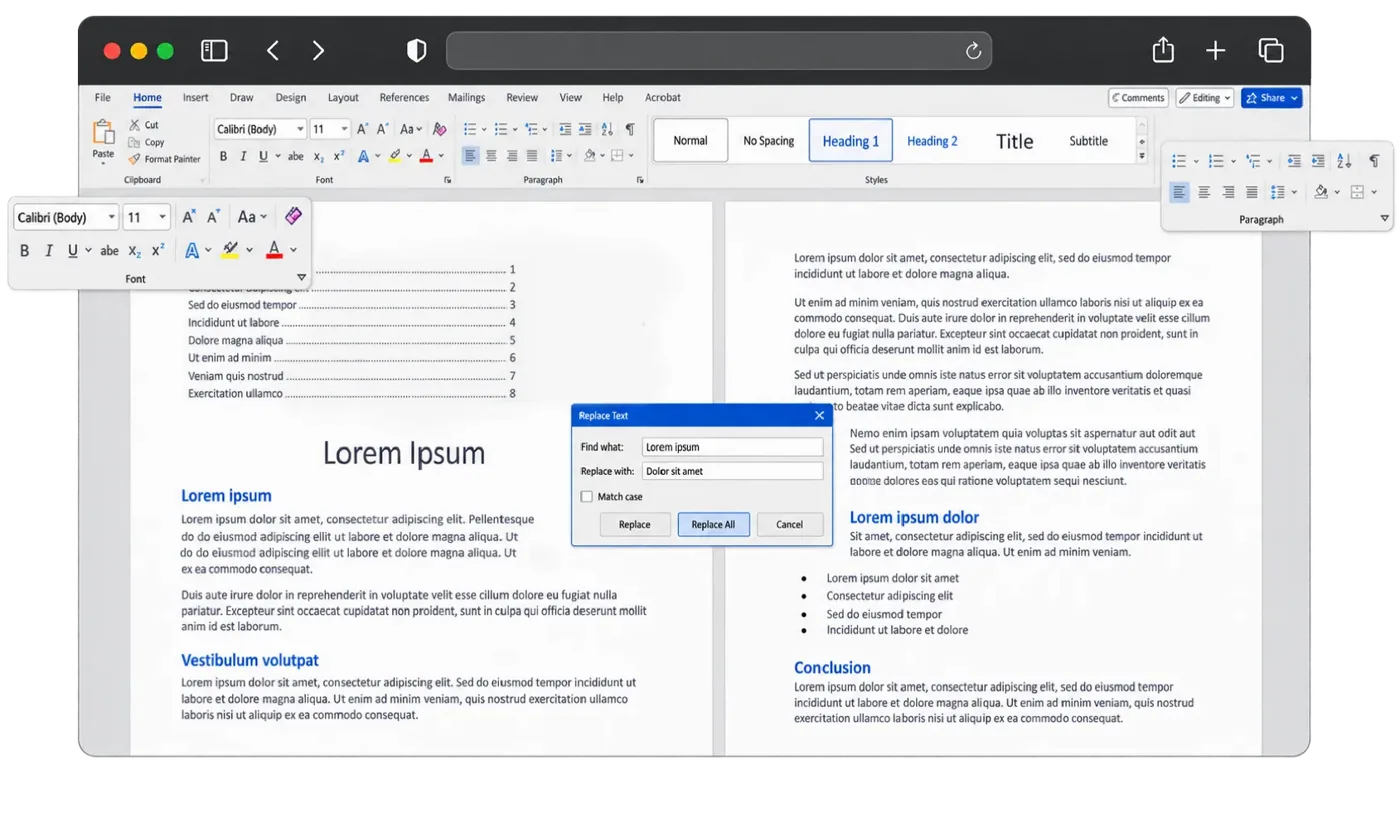Open a new browser tab with plus icon
This screenshot has width=1400, height=833.
tap(1215, 50)
